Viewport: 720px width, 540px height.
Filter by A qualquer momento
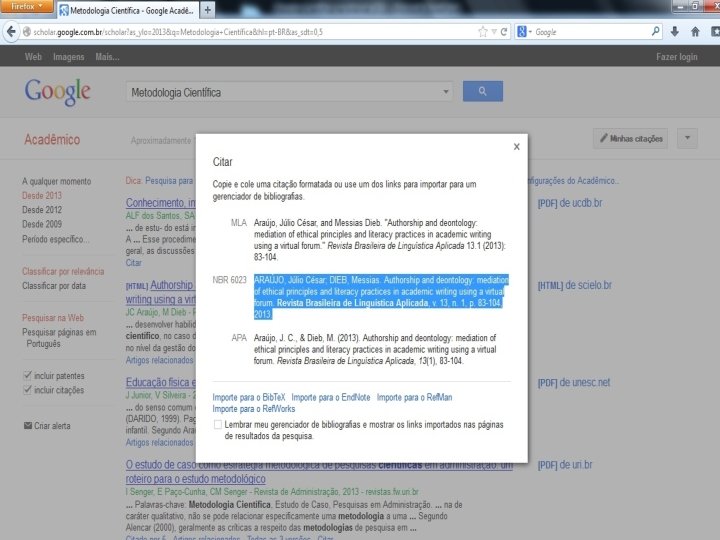click(56, 181)
